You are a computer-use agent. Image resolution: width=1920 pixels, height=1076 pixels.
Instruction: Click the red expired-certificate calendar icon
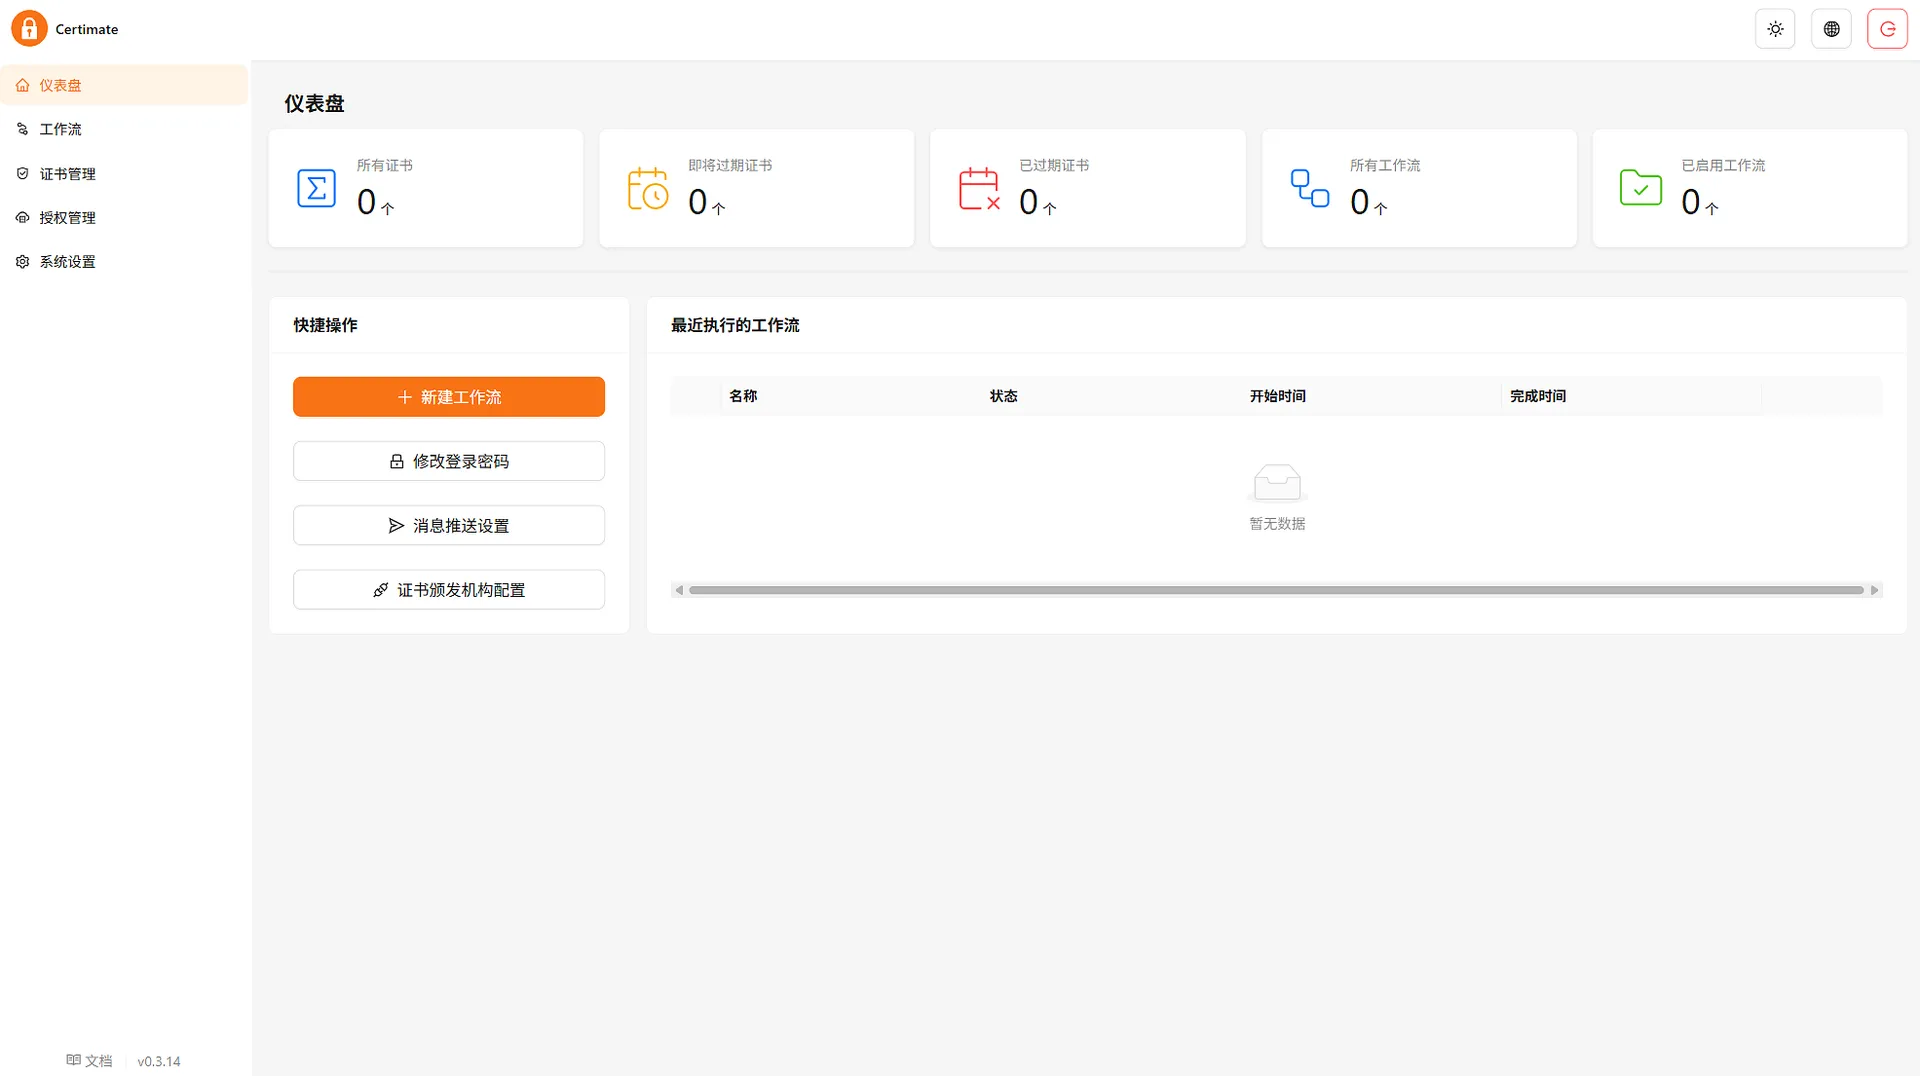[x=980, y=188]
